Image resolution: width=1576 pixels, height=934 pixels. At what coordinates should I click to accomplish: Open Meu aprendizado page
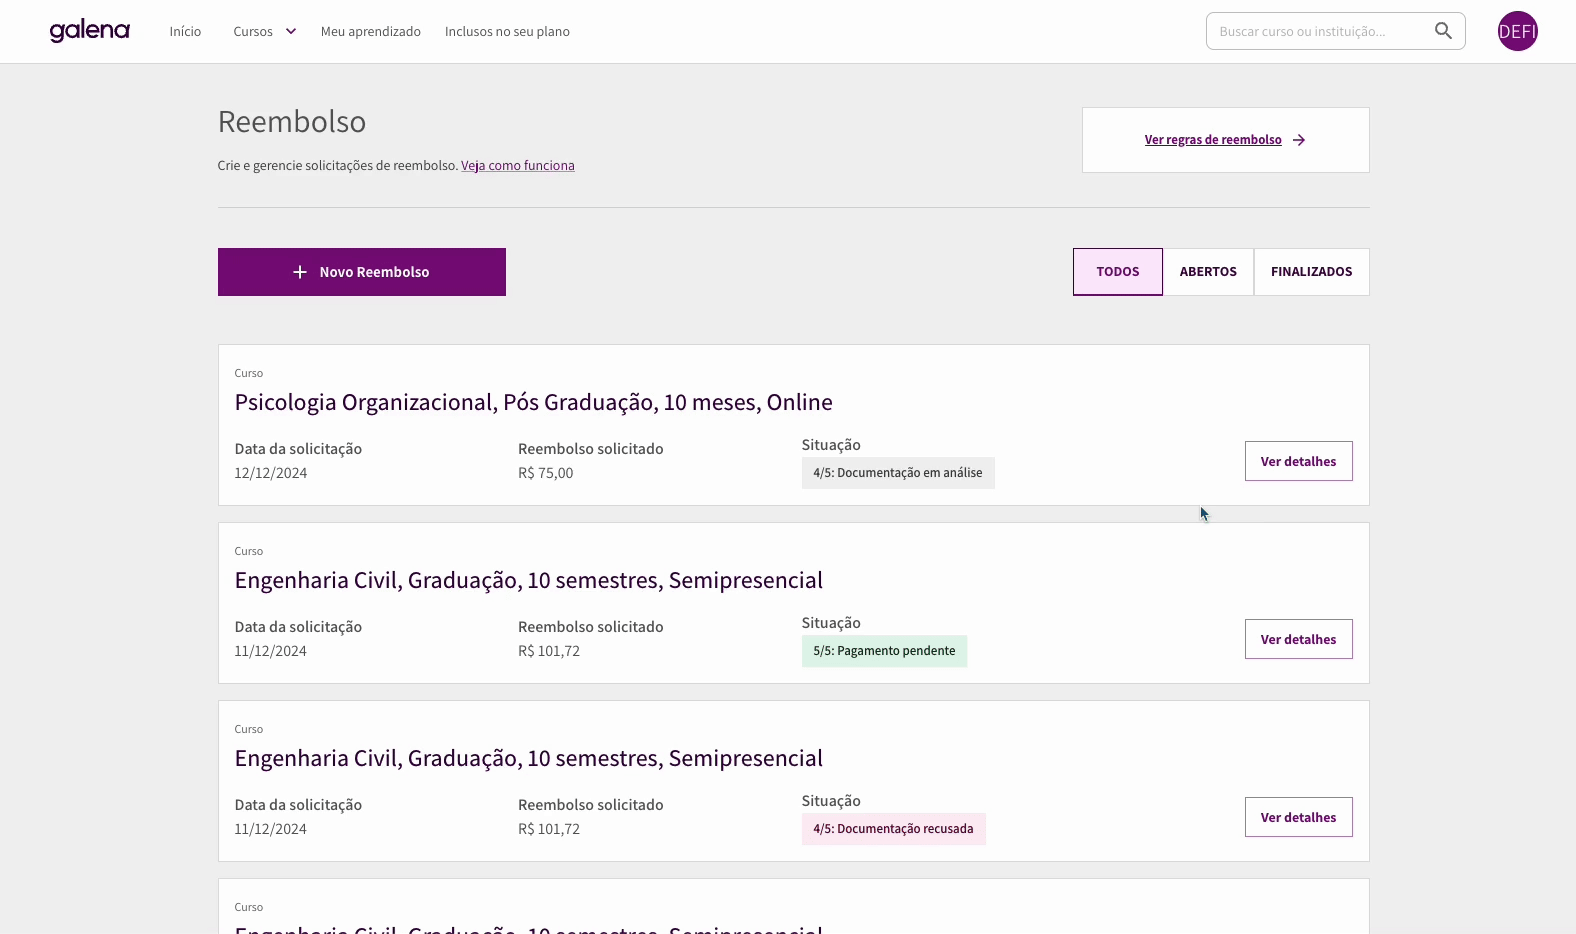[370, 31]
